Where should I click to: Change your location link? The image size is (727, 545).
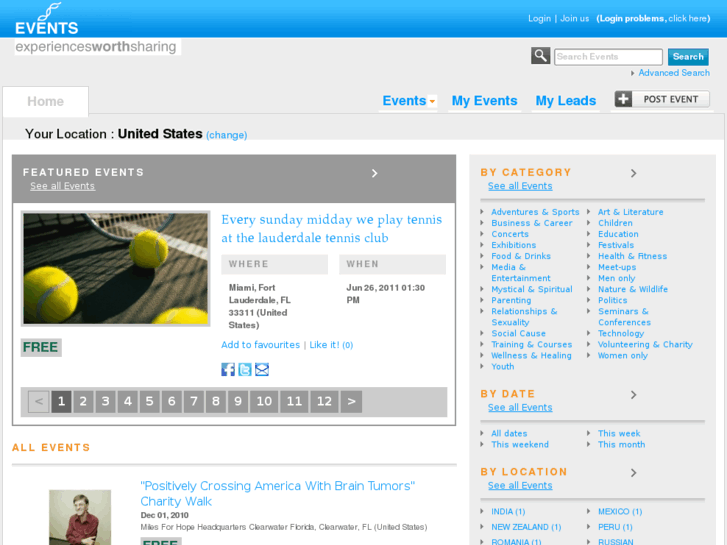point(227,135)
